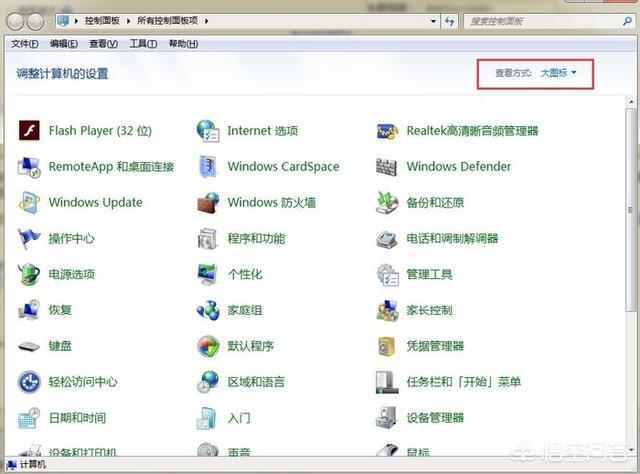Click 鼠标 mouse icon
This screenshot has height=474, width=640.
[387, 450]
